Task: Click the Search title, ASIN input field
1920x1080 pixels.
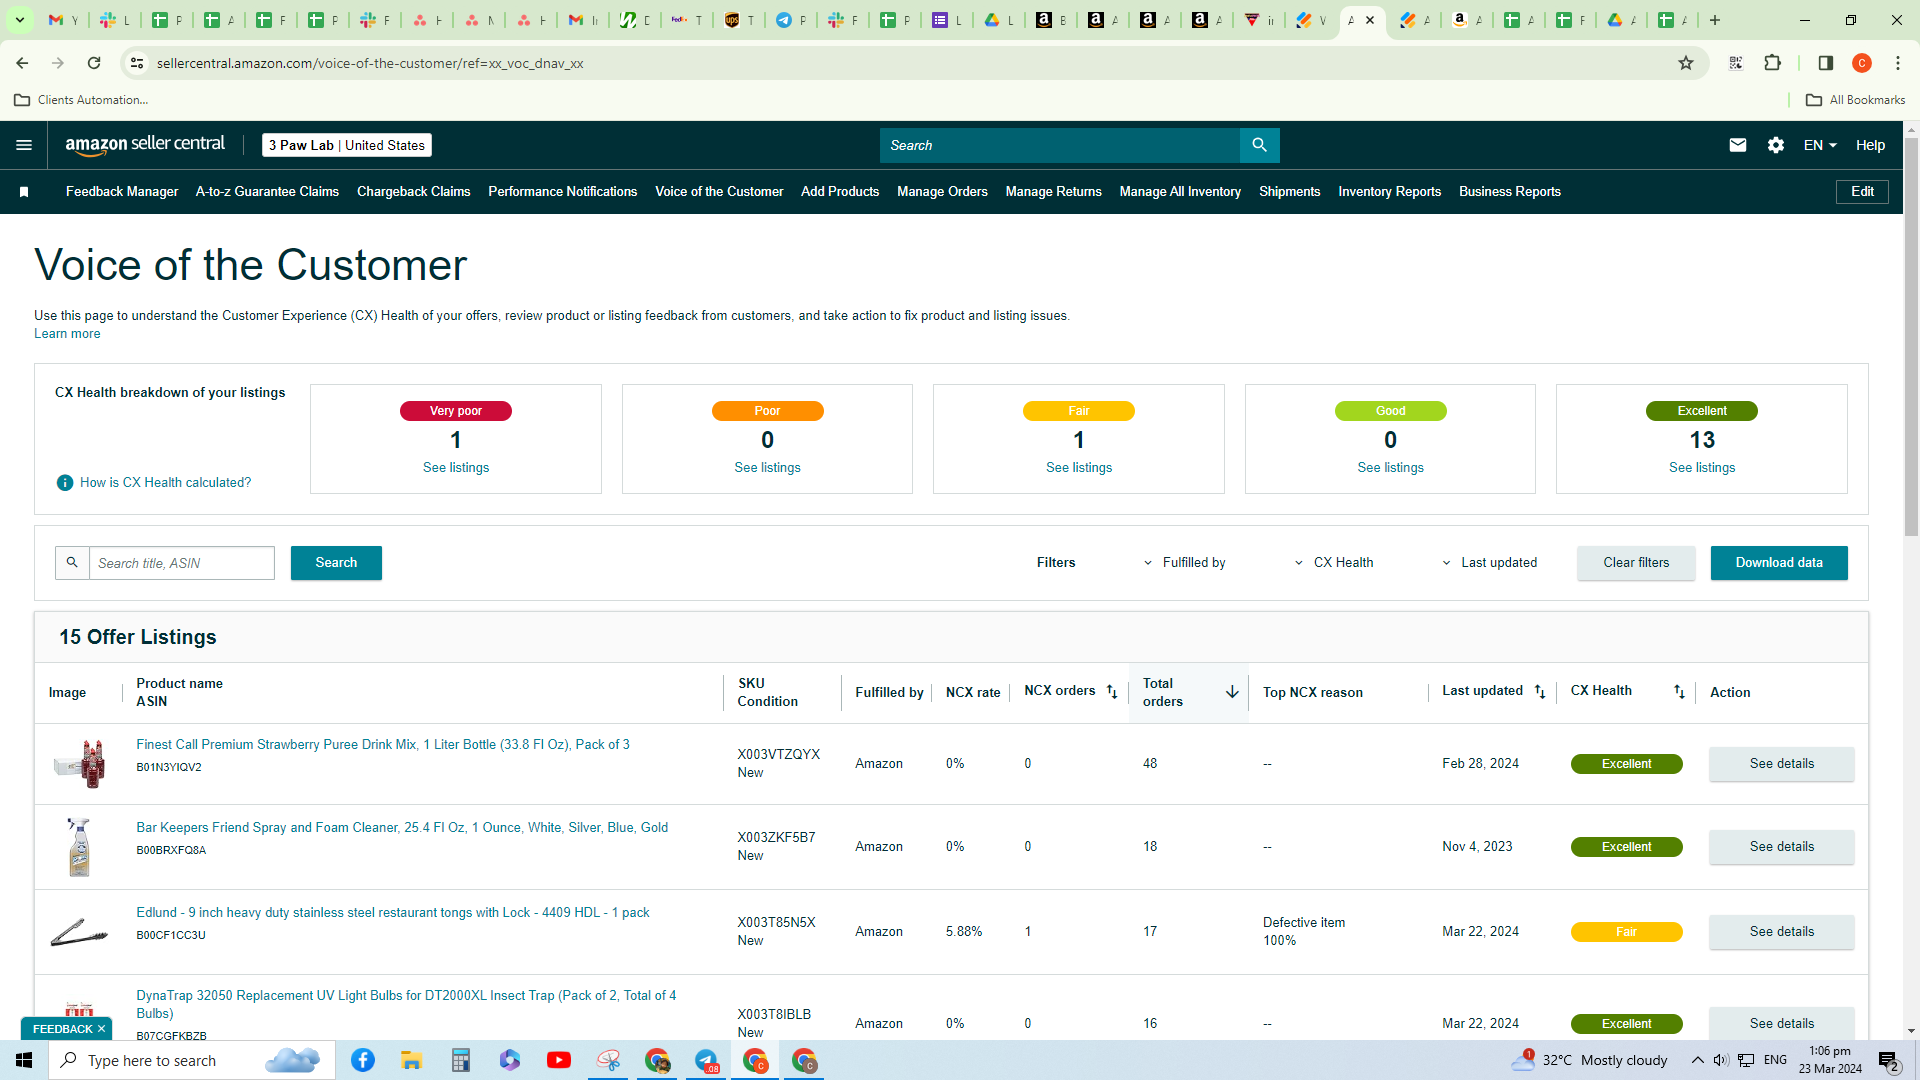Action: (182, 563)
